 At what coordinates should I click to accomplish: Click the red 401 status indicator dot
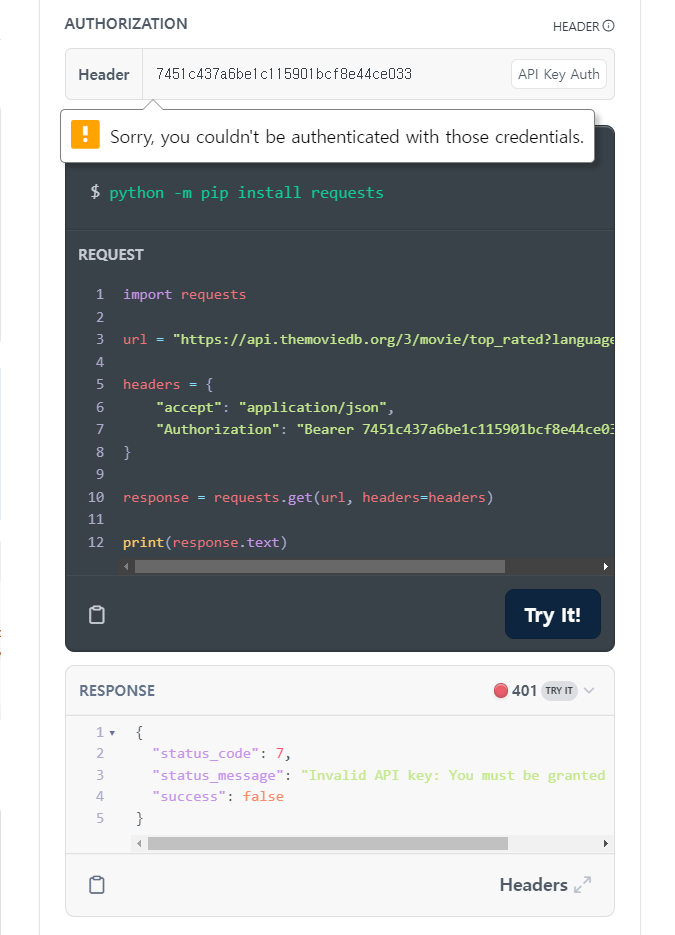[x=501, y=690]
